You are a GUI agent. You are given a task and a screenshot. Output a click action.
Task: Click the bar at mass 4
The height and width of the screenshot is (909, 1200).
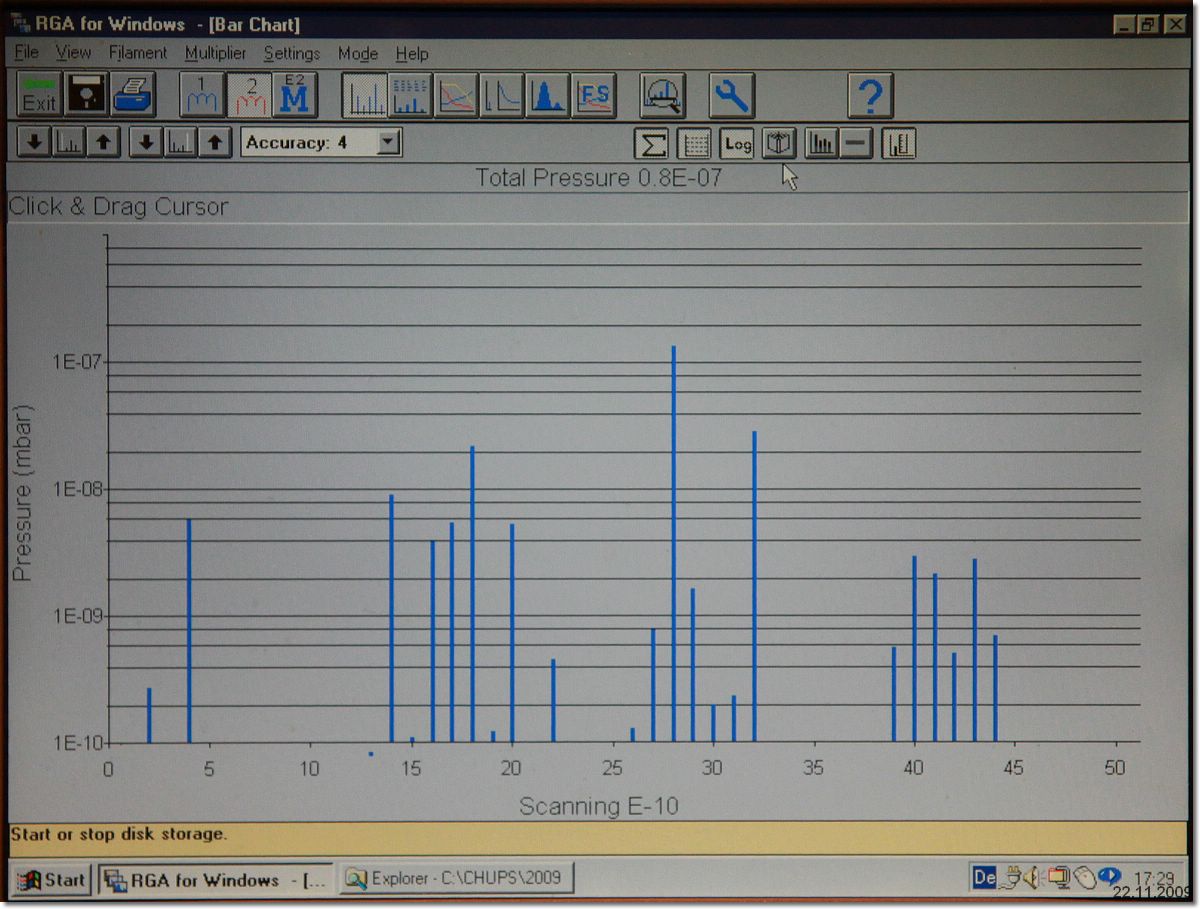tap(189, 630)
